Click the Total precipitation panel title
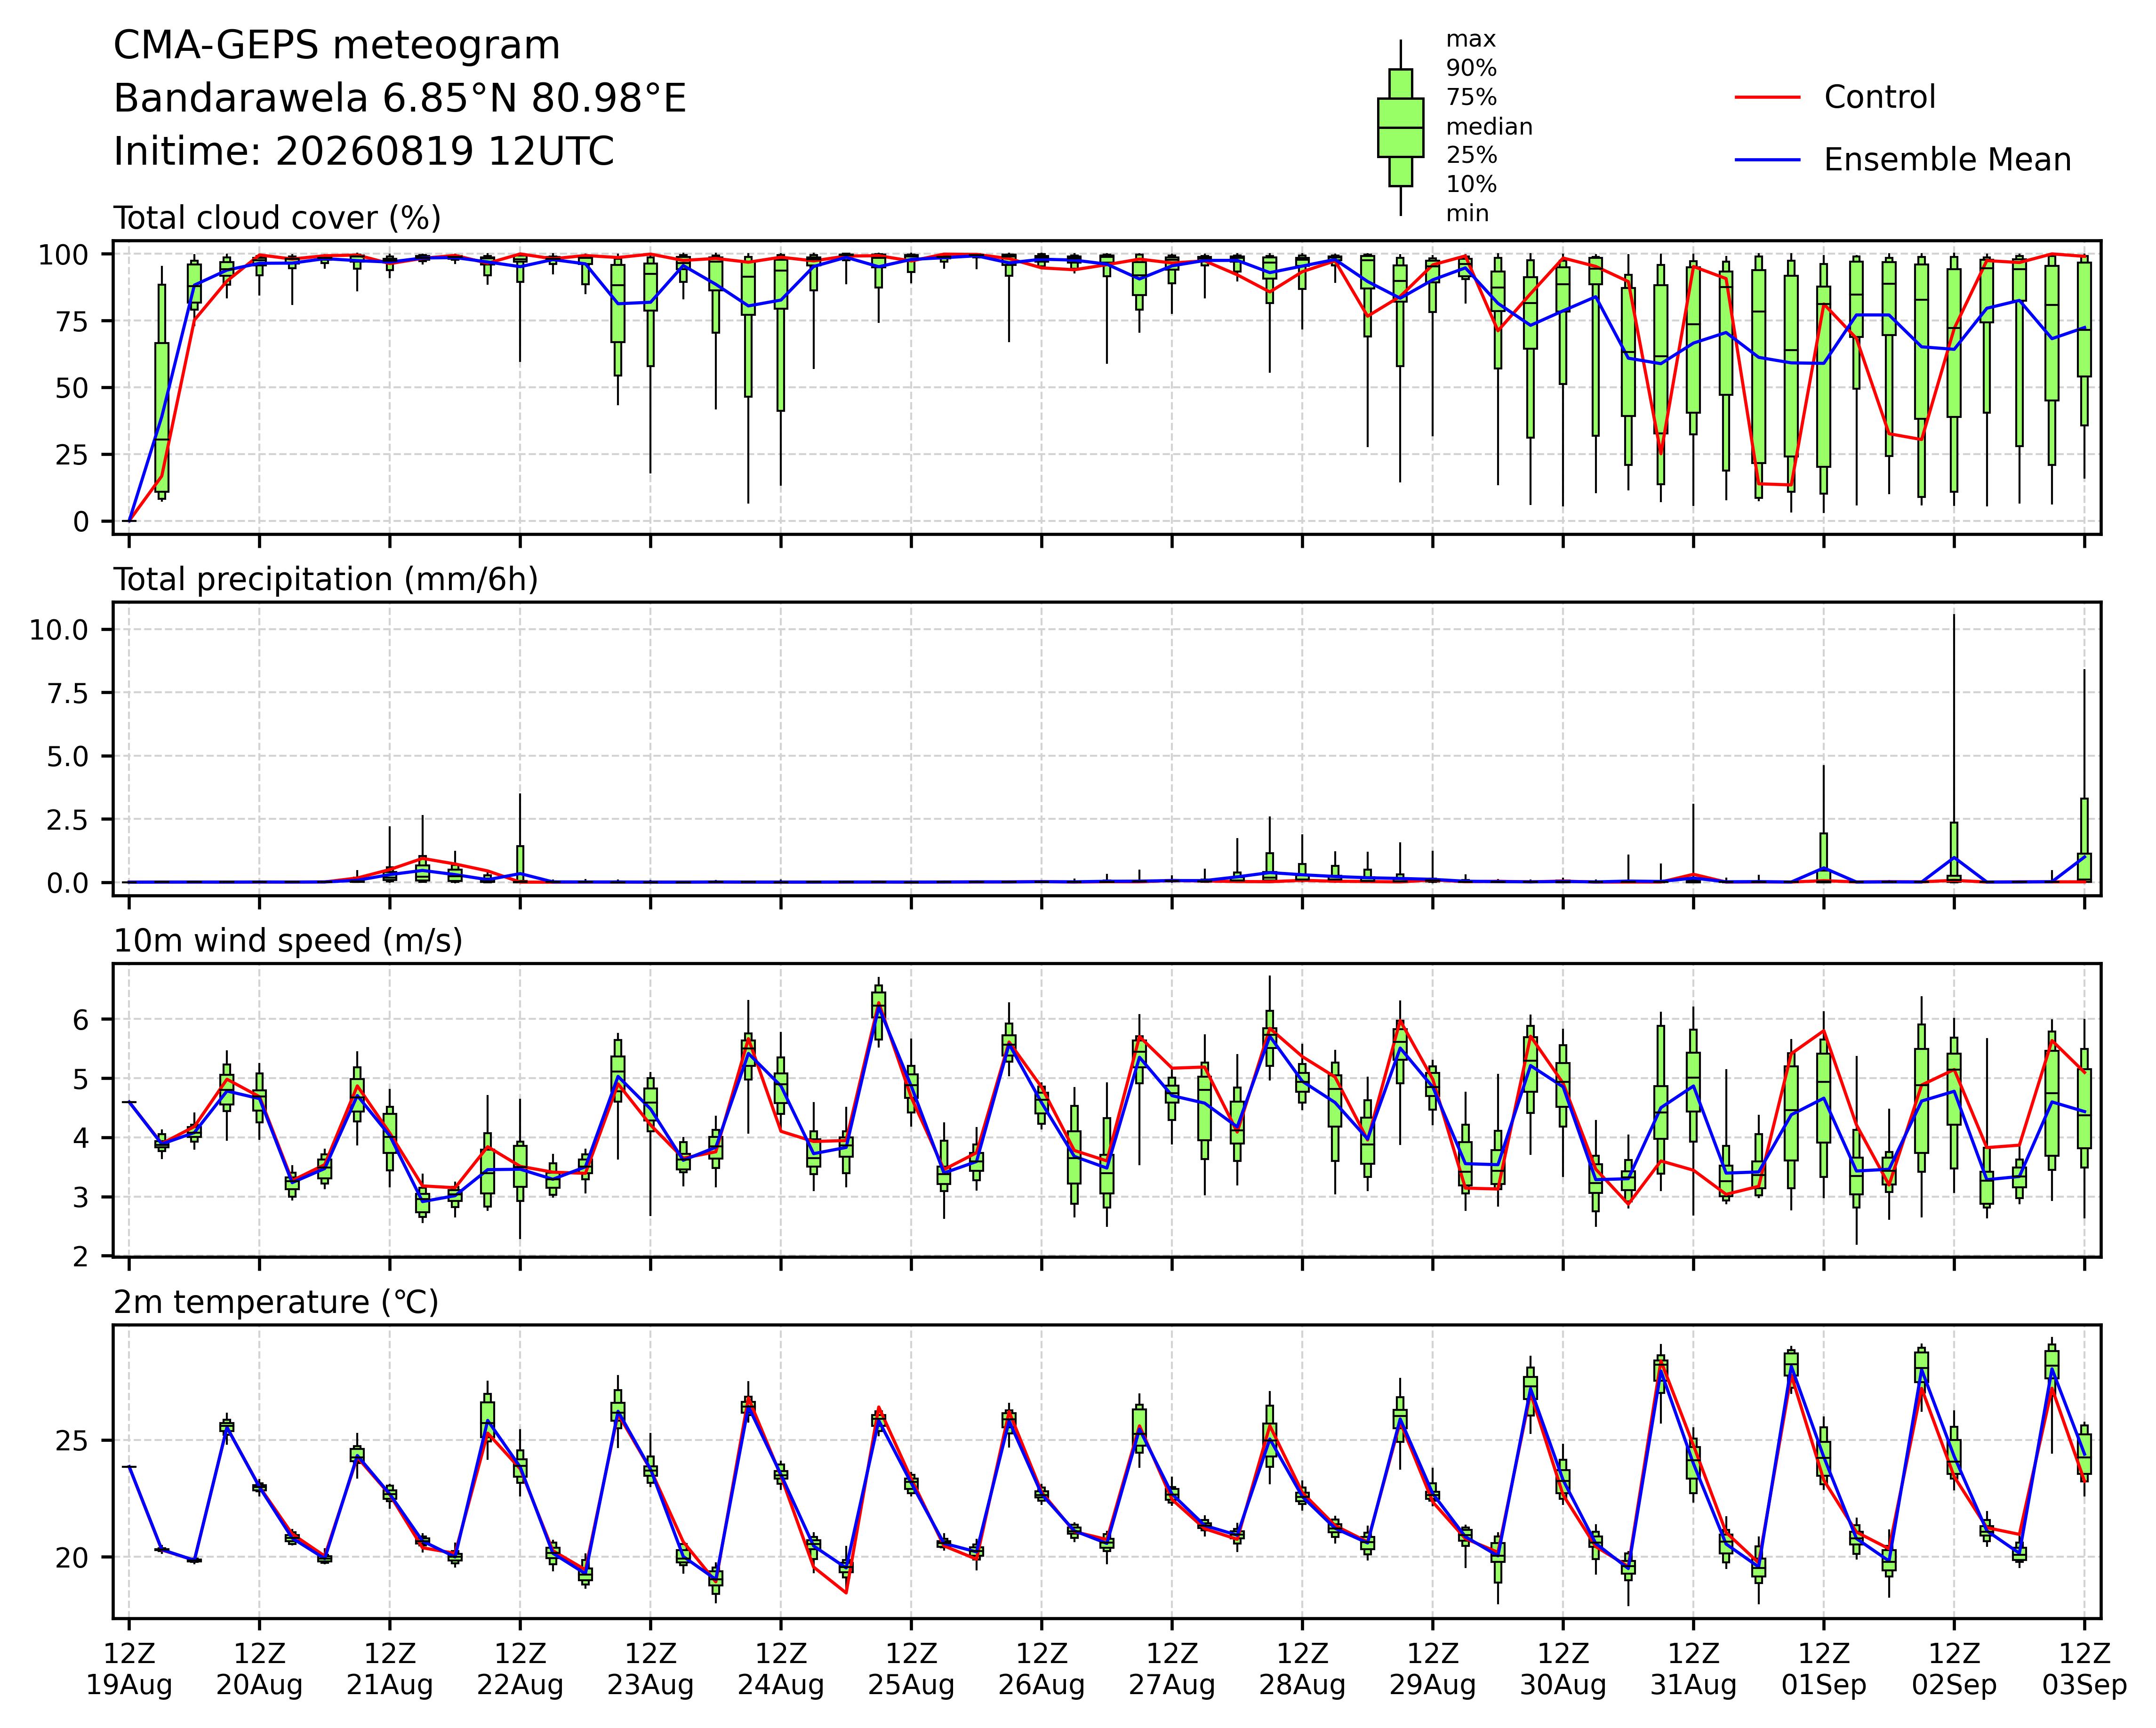Screen dimensions: 2156x1728 [x=326, y=580]
